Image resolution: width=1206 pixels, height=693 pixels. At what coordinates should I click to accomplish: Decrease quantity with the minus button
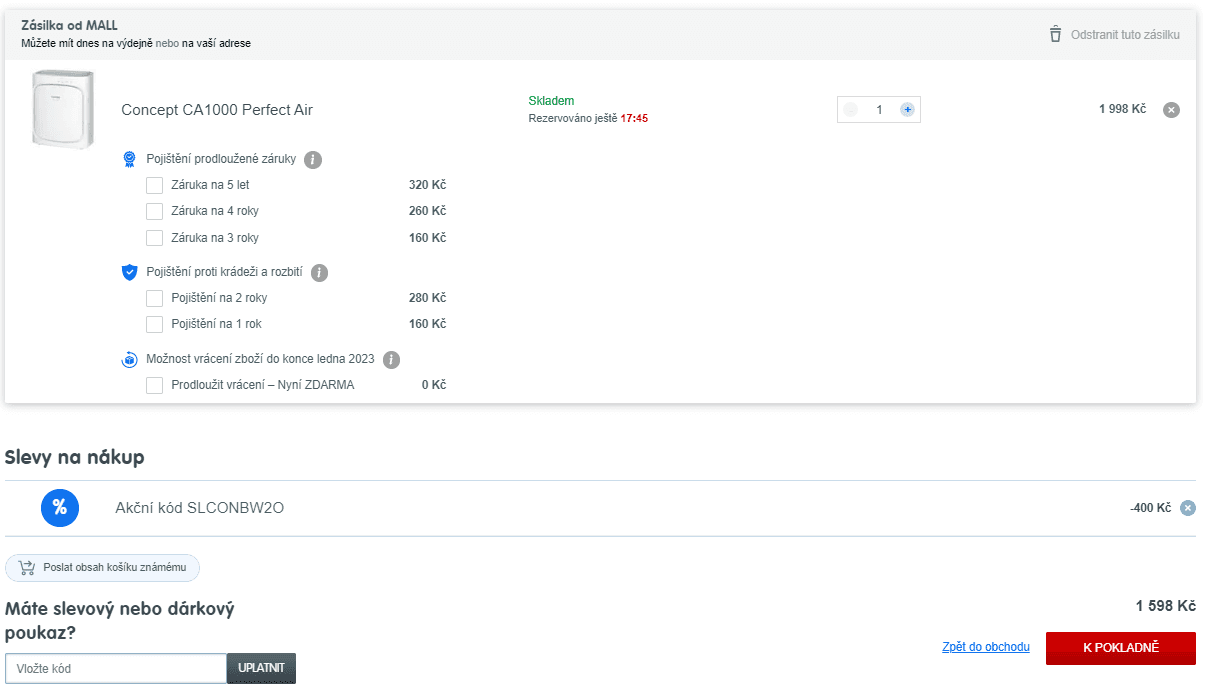click(850, 110)
